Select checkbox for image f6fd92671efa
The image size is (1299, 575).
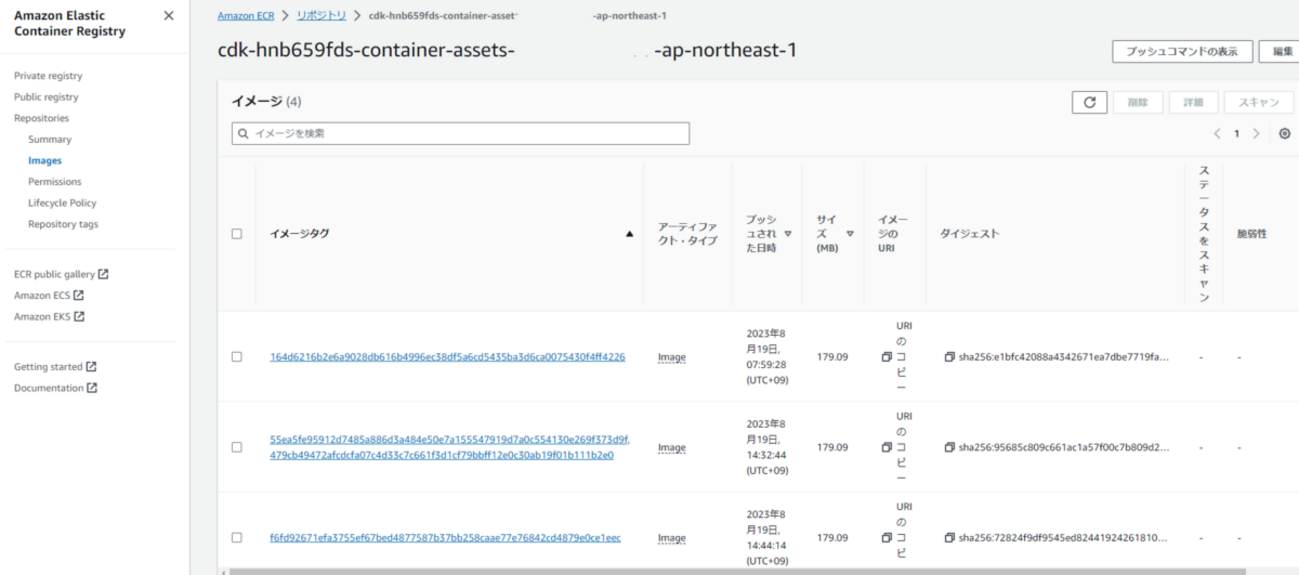(x=237, y=538)
